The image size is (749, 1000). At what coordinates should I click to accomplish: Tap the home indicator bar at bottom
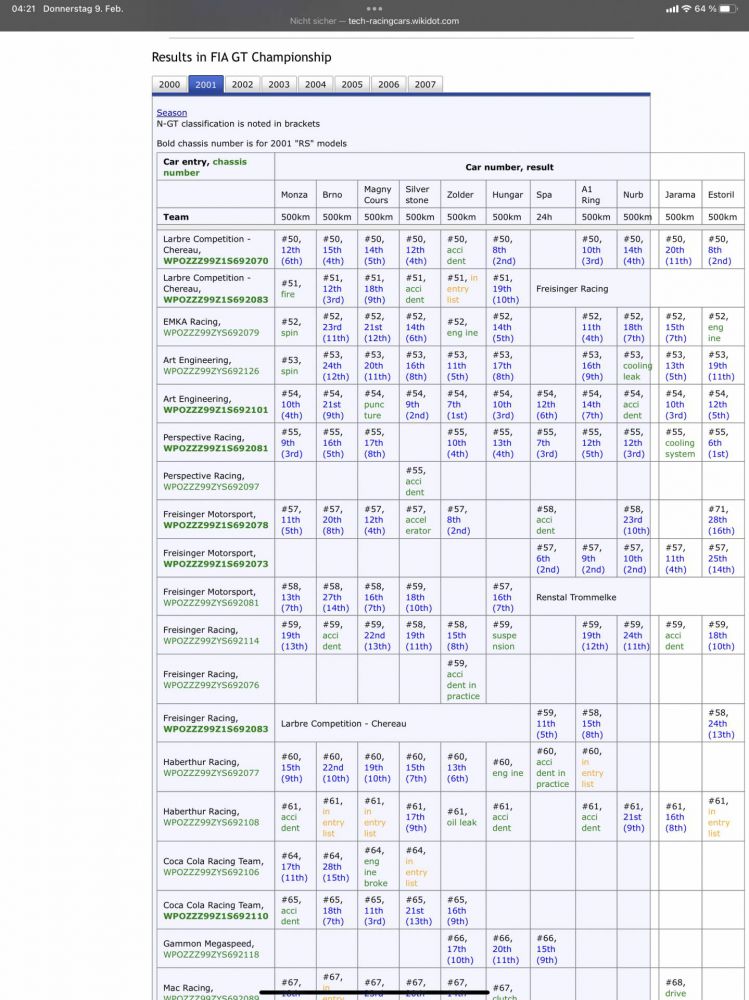pos(374,992)
